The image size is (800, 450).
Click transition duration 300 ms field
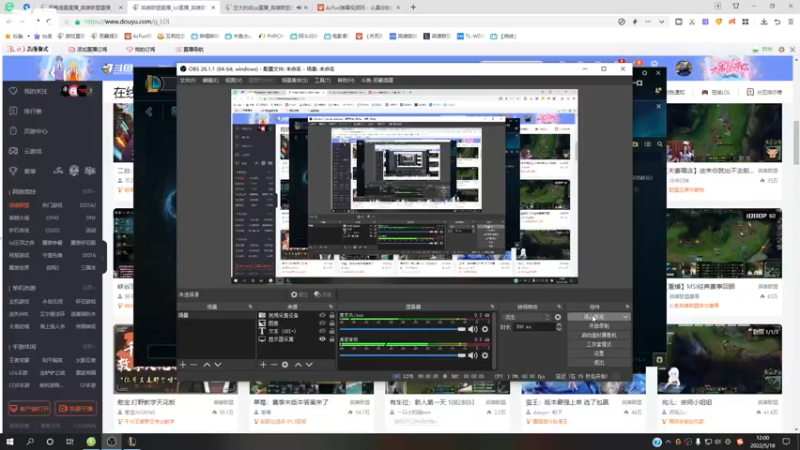pyautogui.click(x=533, y=327)
